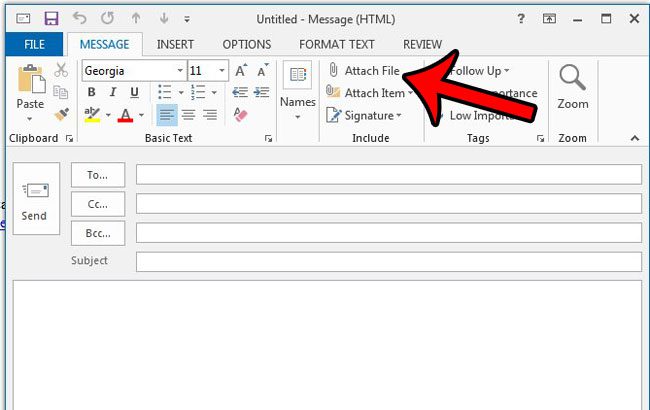
Task: Open the Georgia font name dropdown
Action: tap(180, 70)
